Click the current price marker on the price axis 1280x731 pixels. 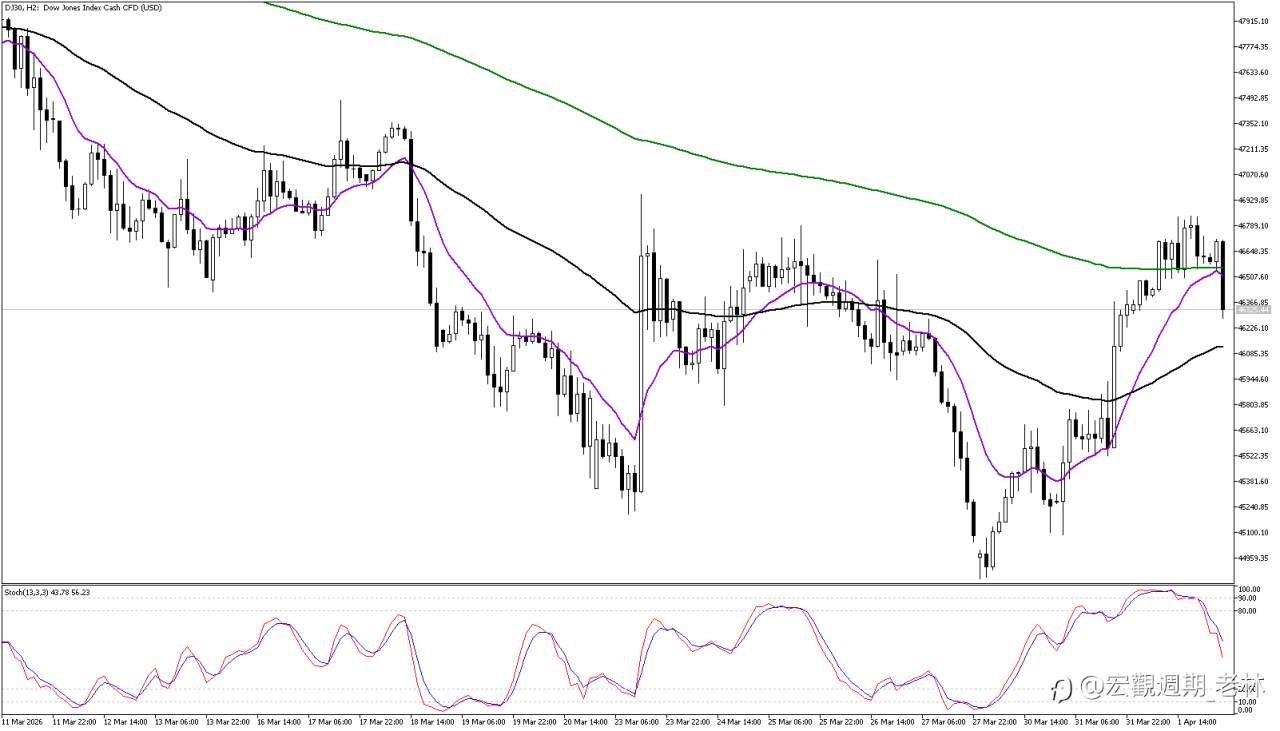pyautogui.click(x=1254, y=310)
